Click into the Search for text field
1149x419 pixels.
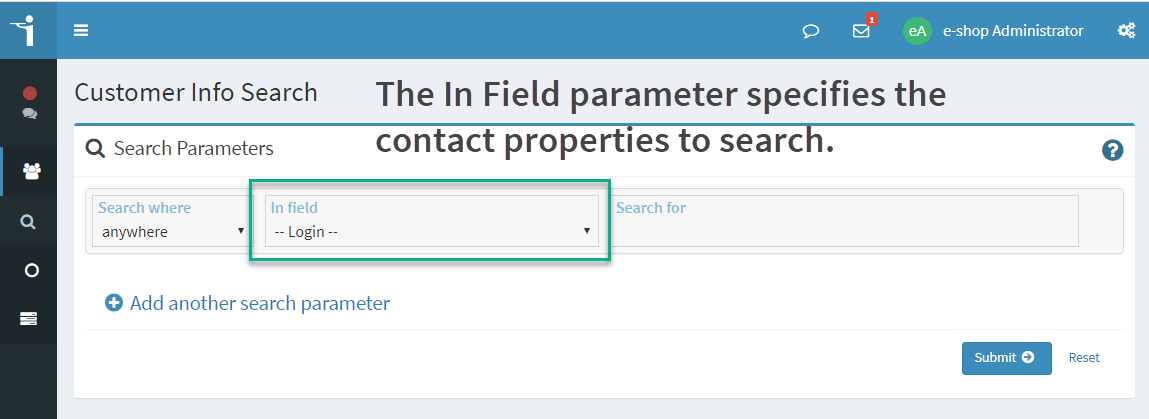[x=844, y=220]
